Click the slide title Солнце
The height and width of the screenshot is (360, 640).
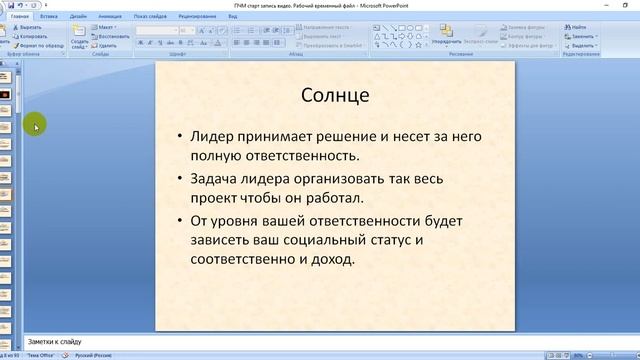(x=335, y=95)
